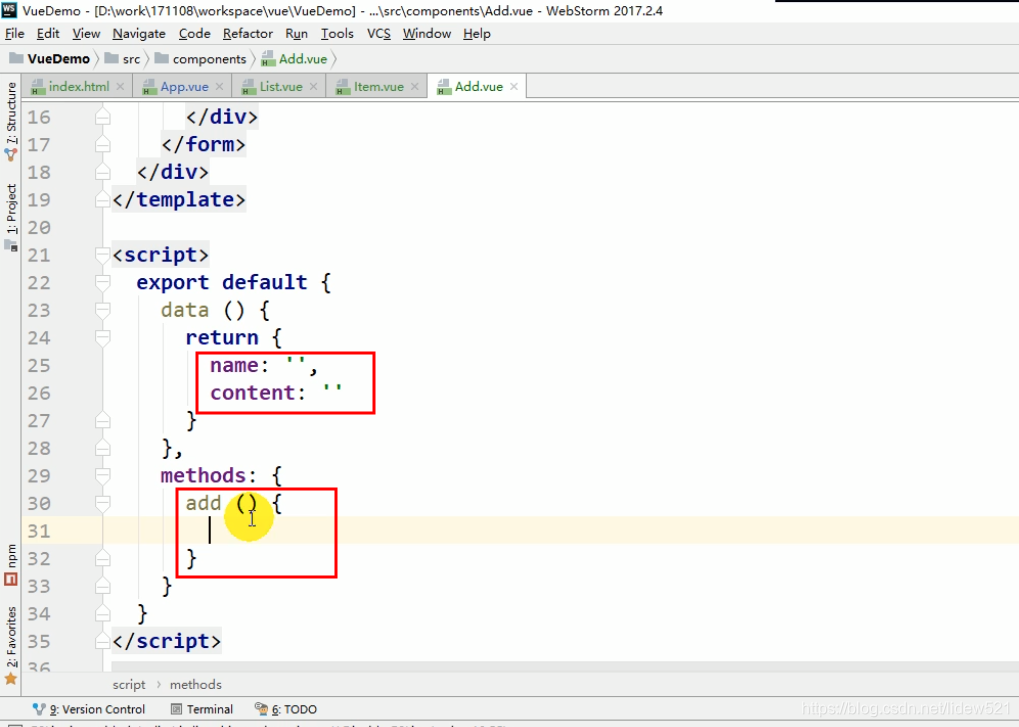
Task: Close the List.vue tab
Action: [x=314, y=86]
